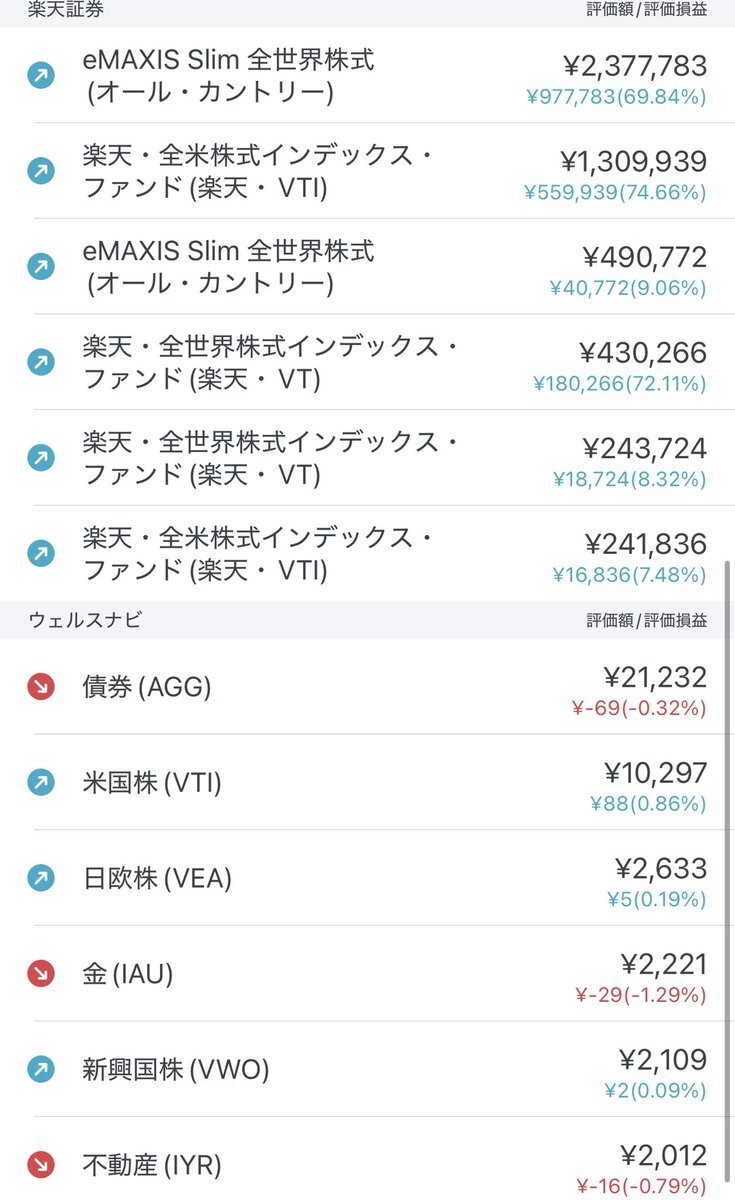Select the 楽天証券 section header
Viewport: 735px width, 1200px height.
367,12
